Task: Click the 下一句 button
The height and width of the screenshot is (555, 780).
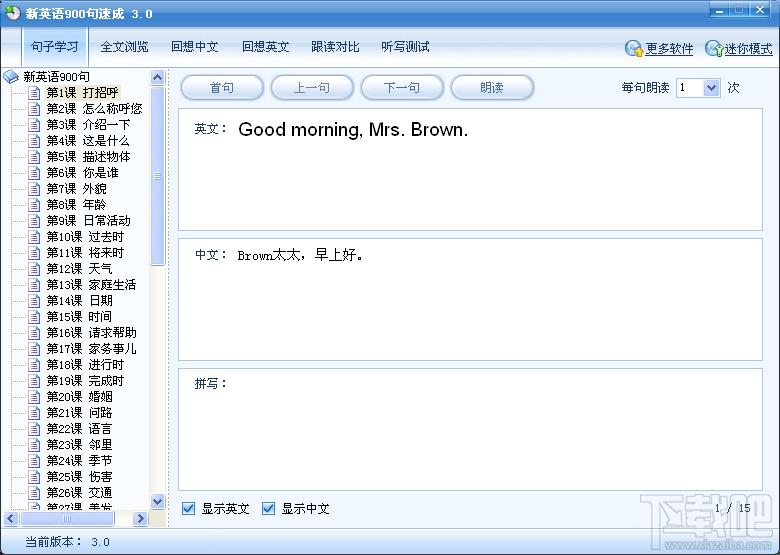Action: pyautogui.click(x=402, y=88)
